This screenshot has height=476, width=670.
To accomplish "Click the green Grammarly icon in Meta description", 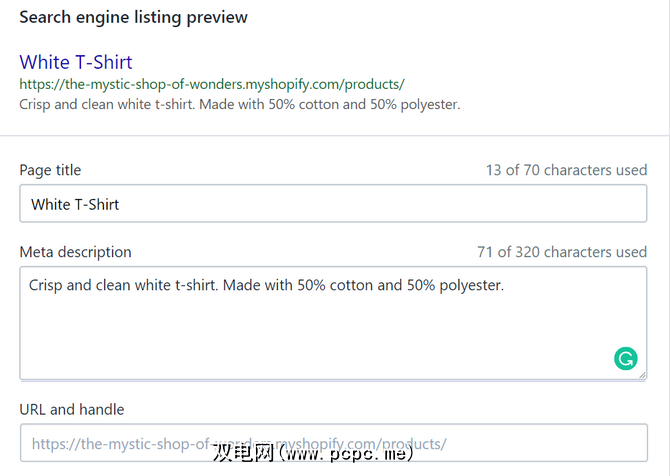I will [x=625, y=359].
